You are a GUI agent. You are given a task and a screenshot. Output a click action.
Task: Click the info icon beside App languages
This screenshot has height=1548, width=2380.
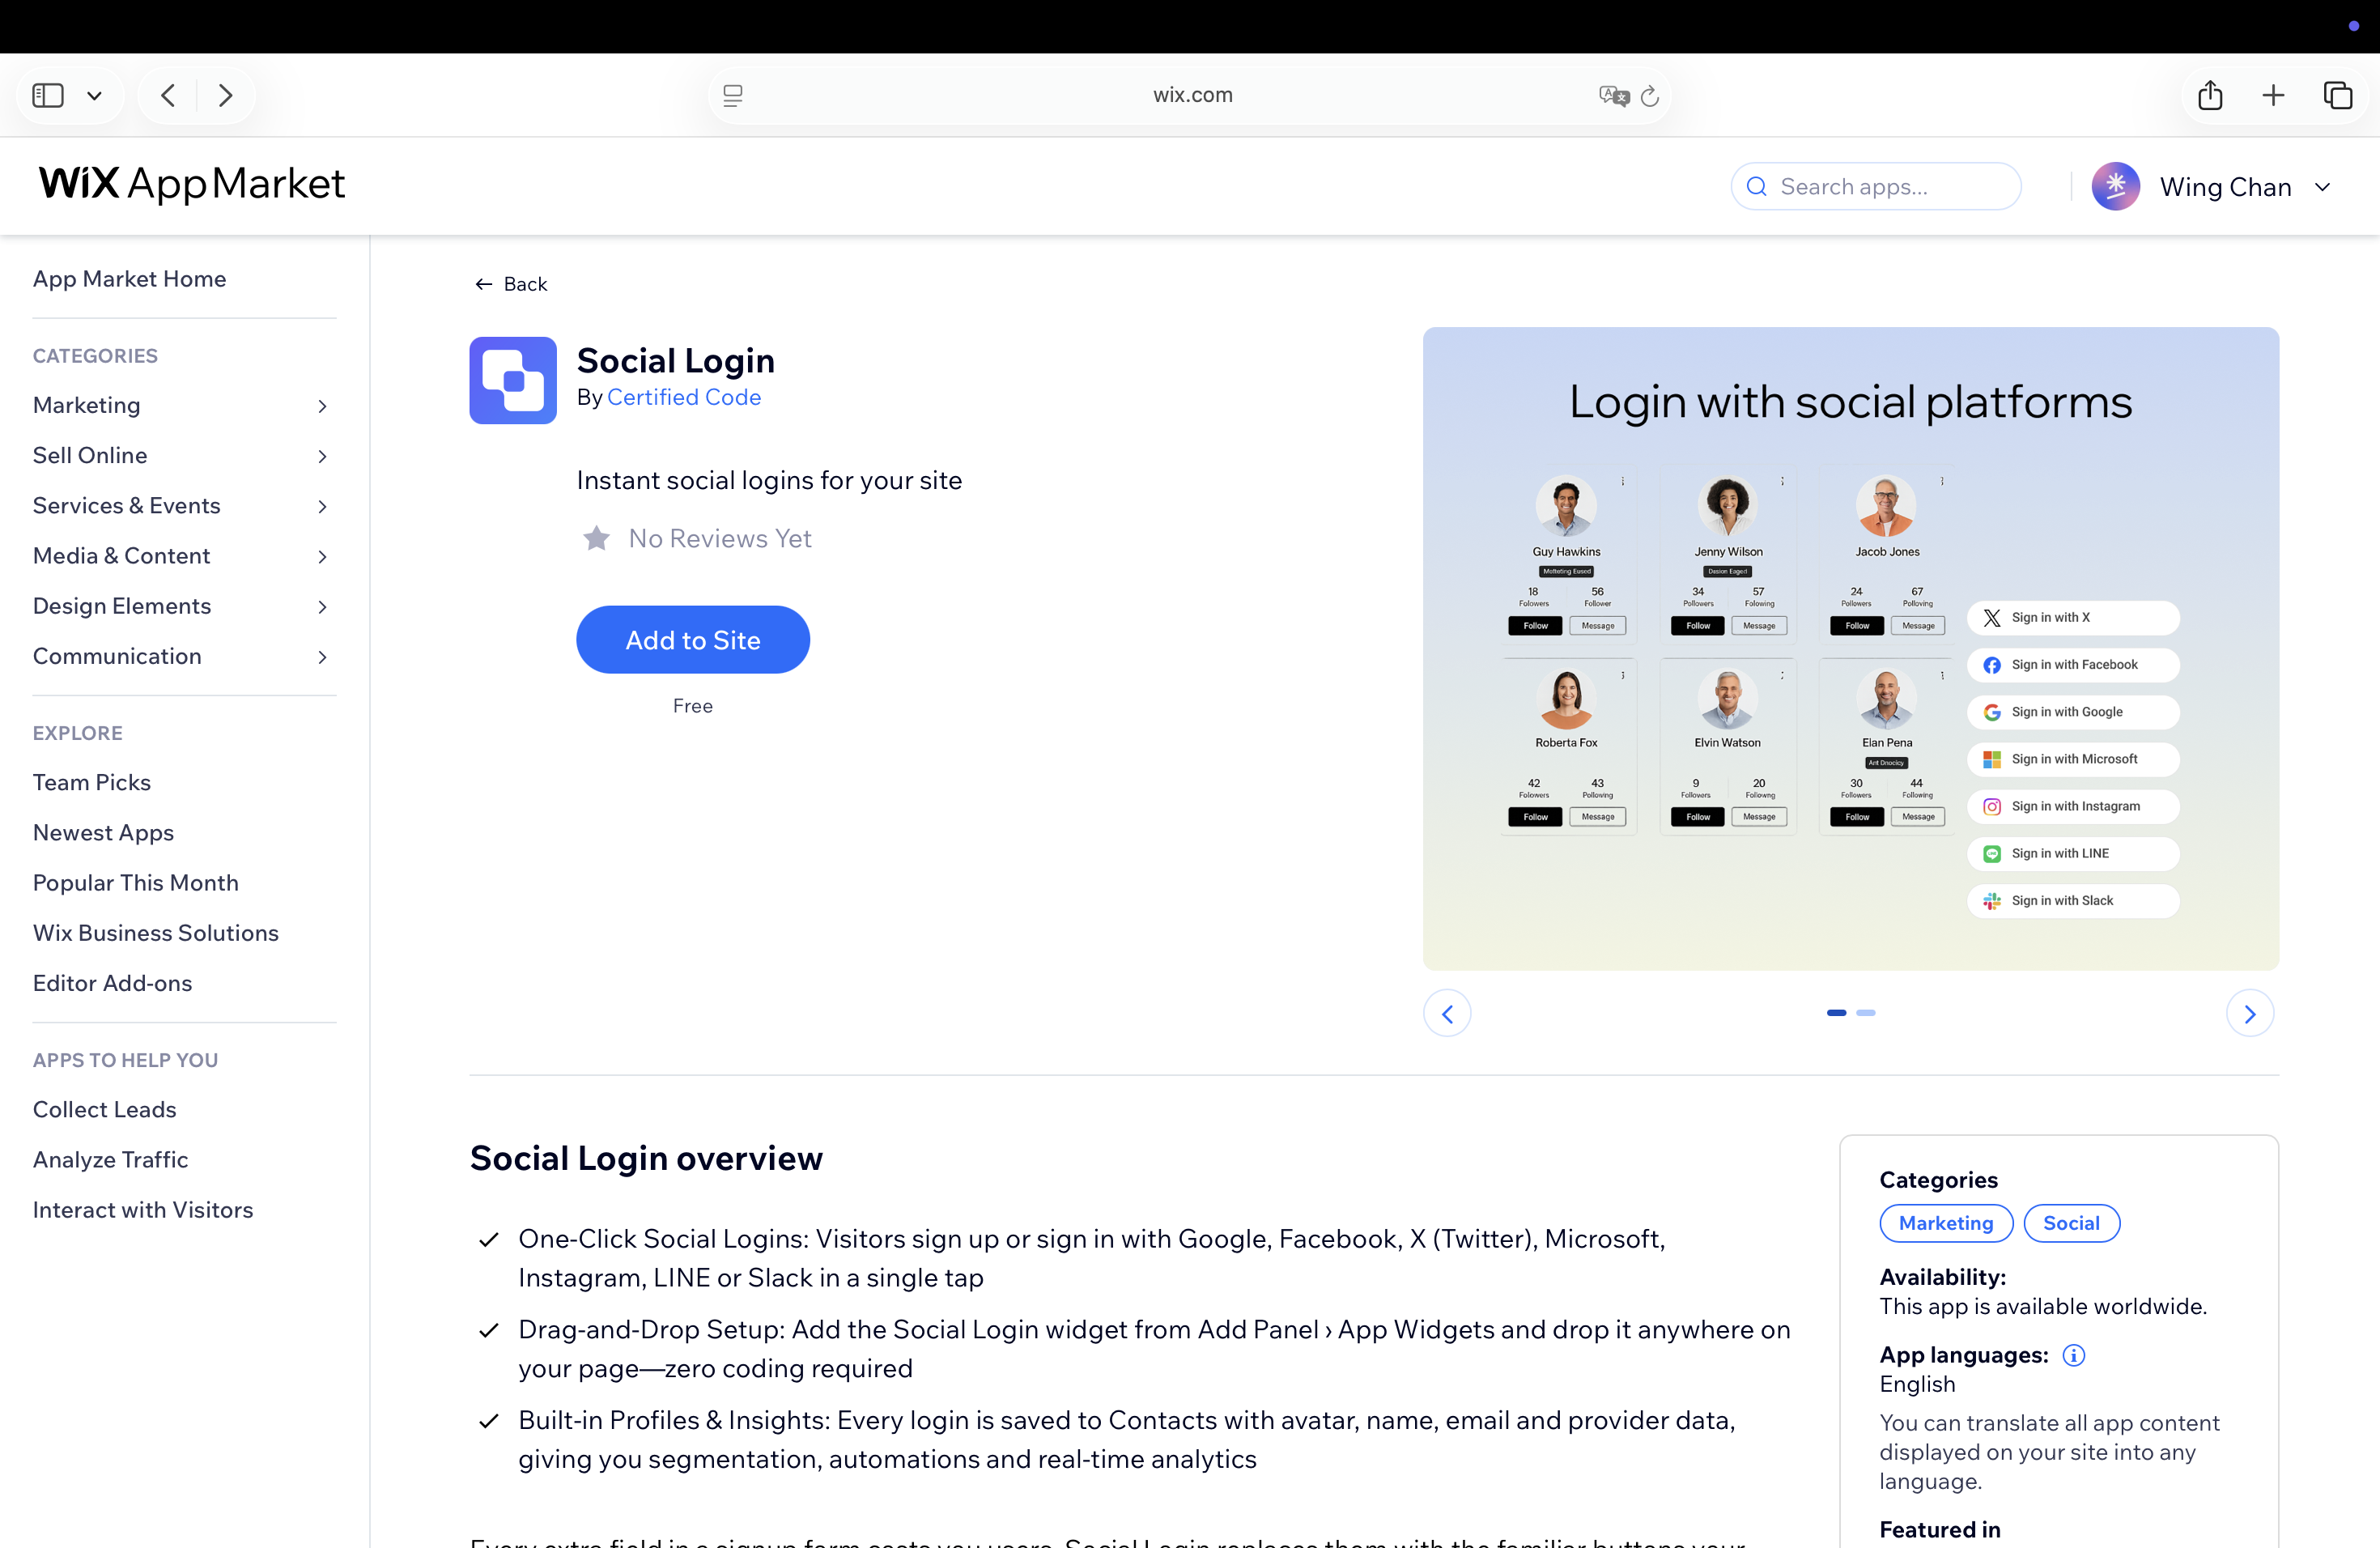click(x=2073, y=1355)
